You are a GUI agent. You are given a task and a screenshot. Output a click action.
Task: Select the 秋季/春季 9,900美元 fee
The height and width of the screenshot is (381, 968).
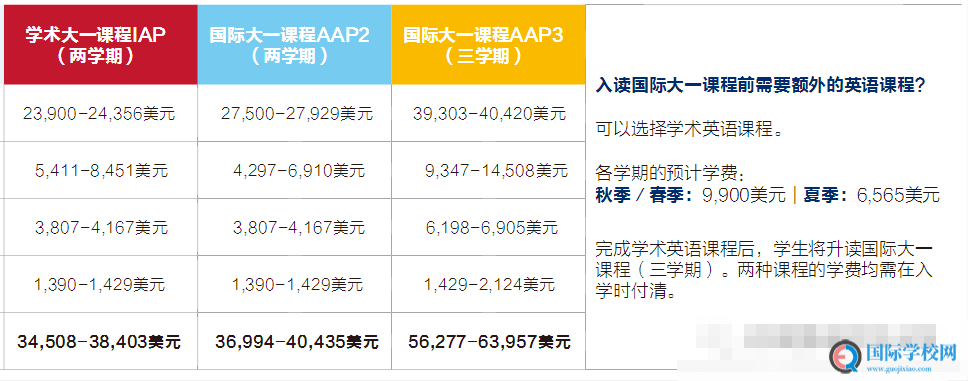pyautogui.click(x=691, y=196)
